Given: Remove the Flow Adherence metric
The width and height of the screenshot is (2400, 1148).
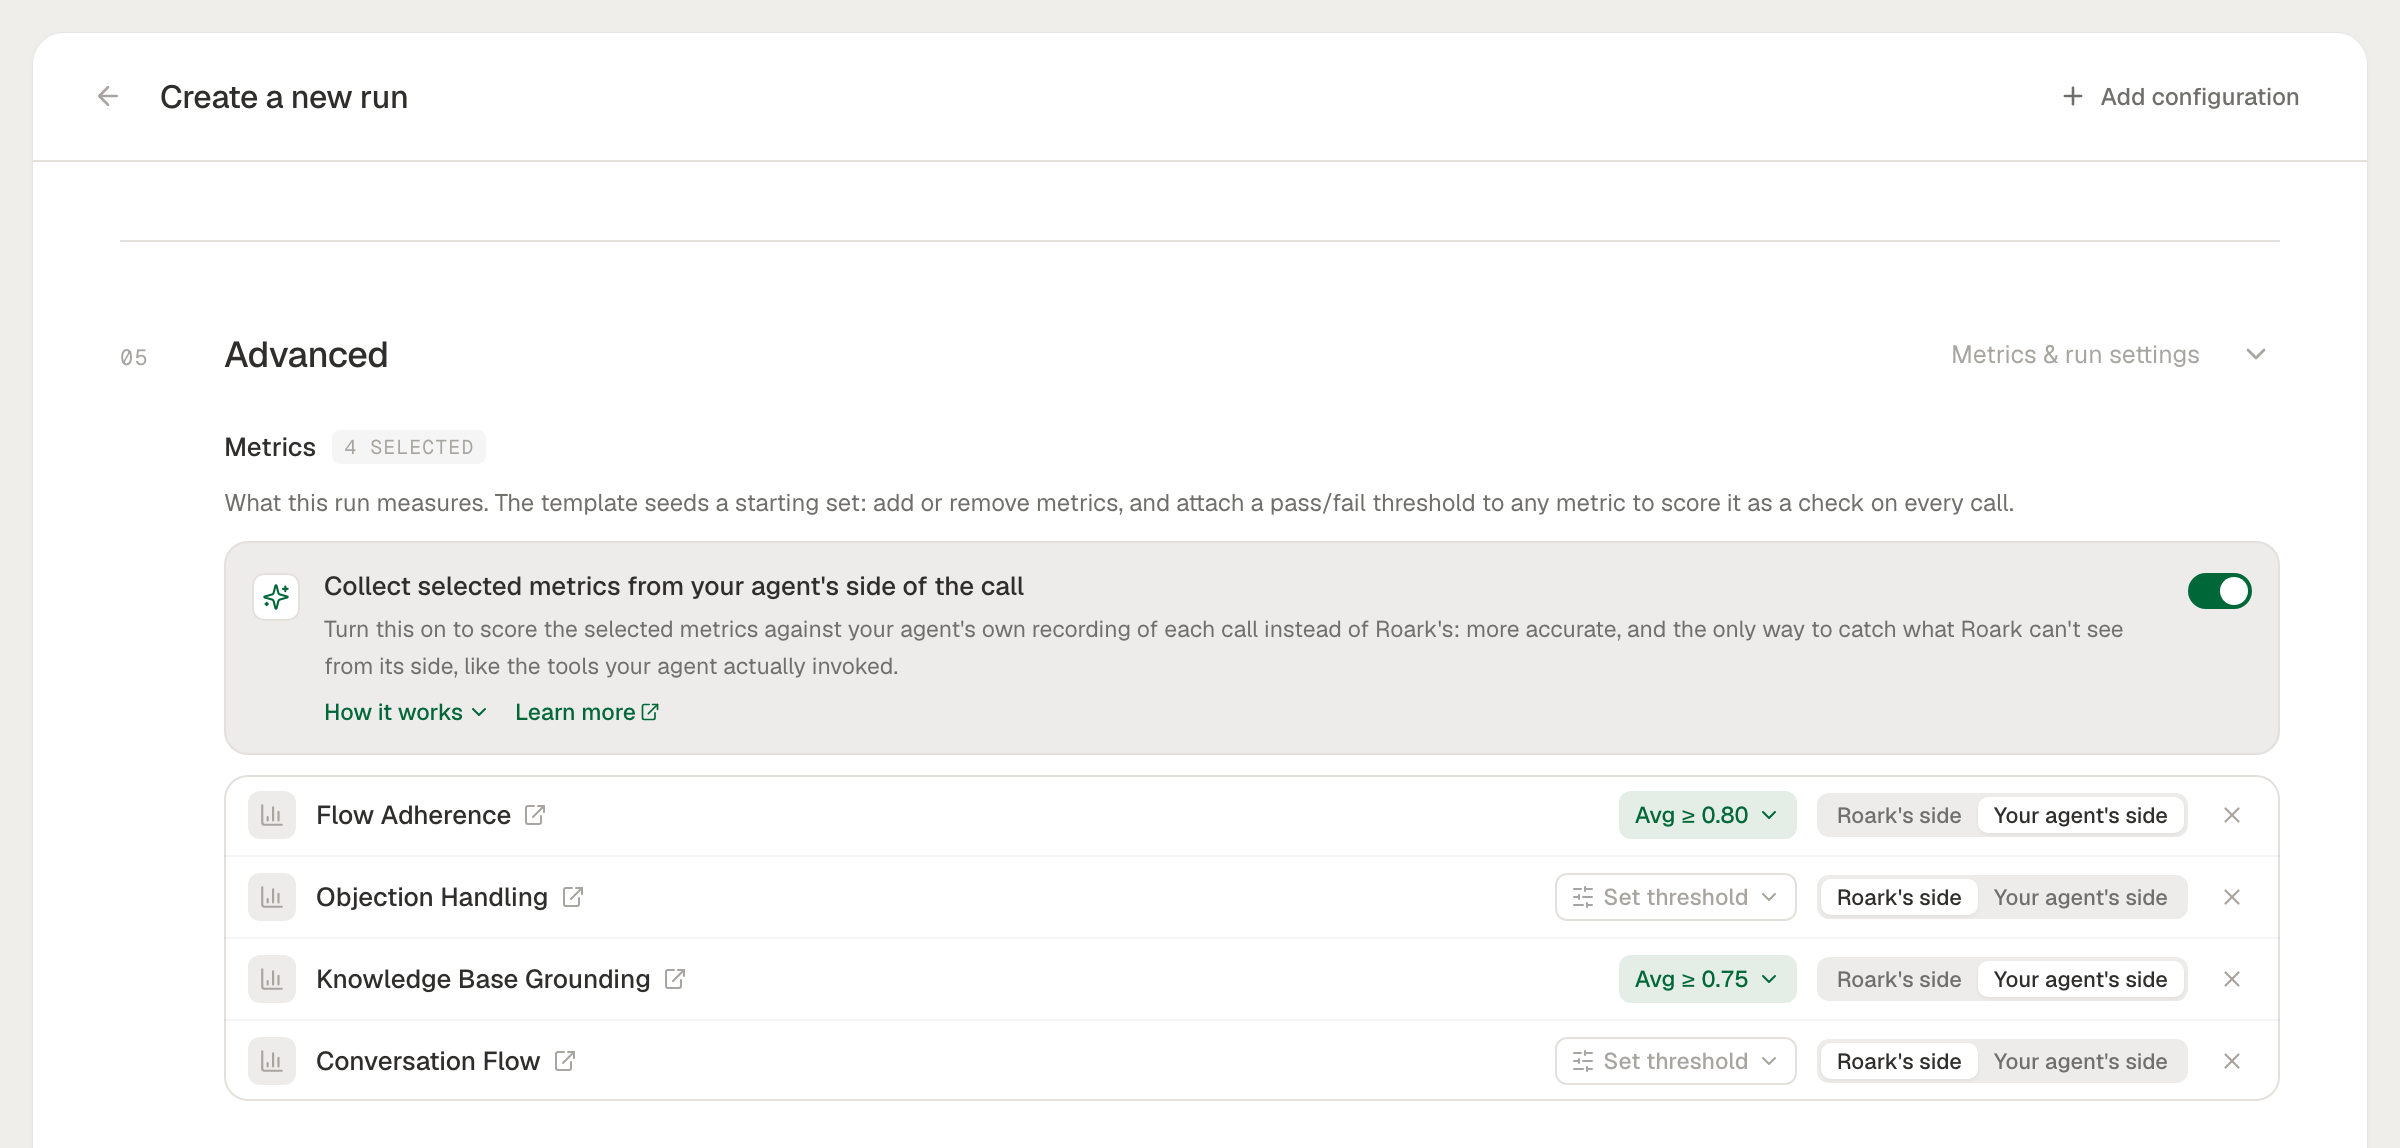Looking at the screenshot, I should click(2232, 815).
